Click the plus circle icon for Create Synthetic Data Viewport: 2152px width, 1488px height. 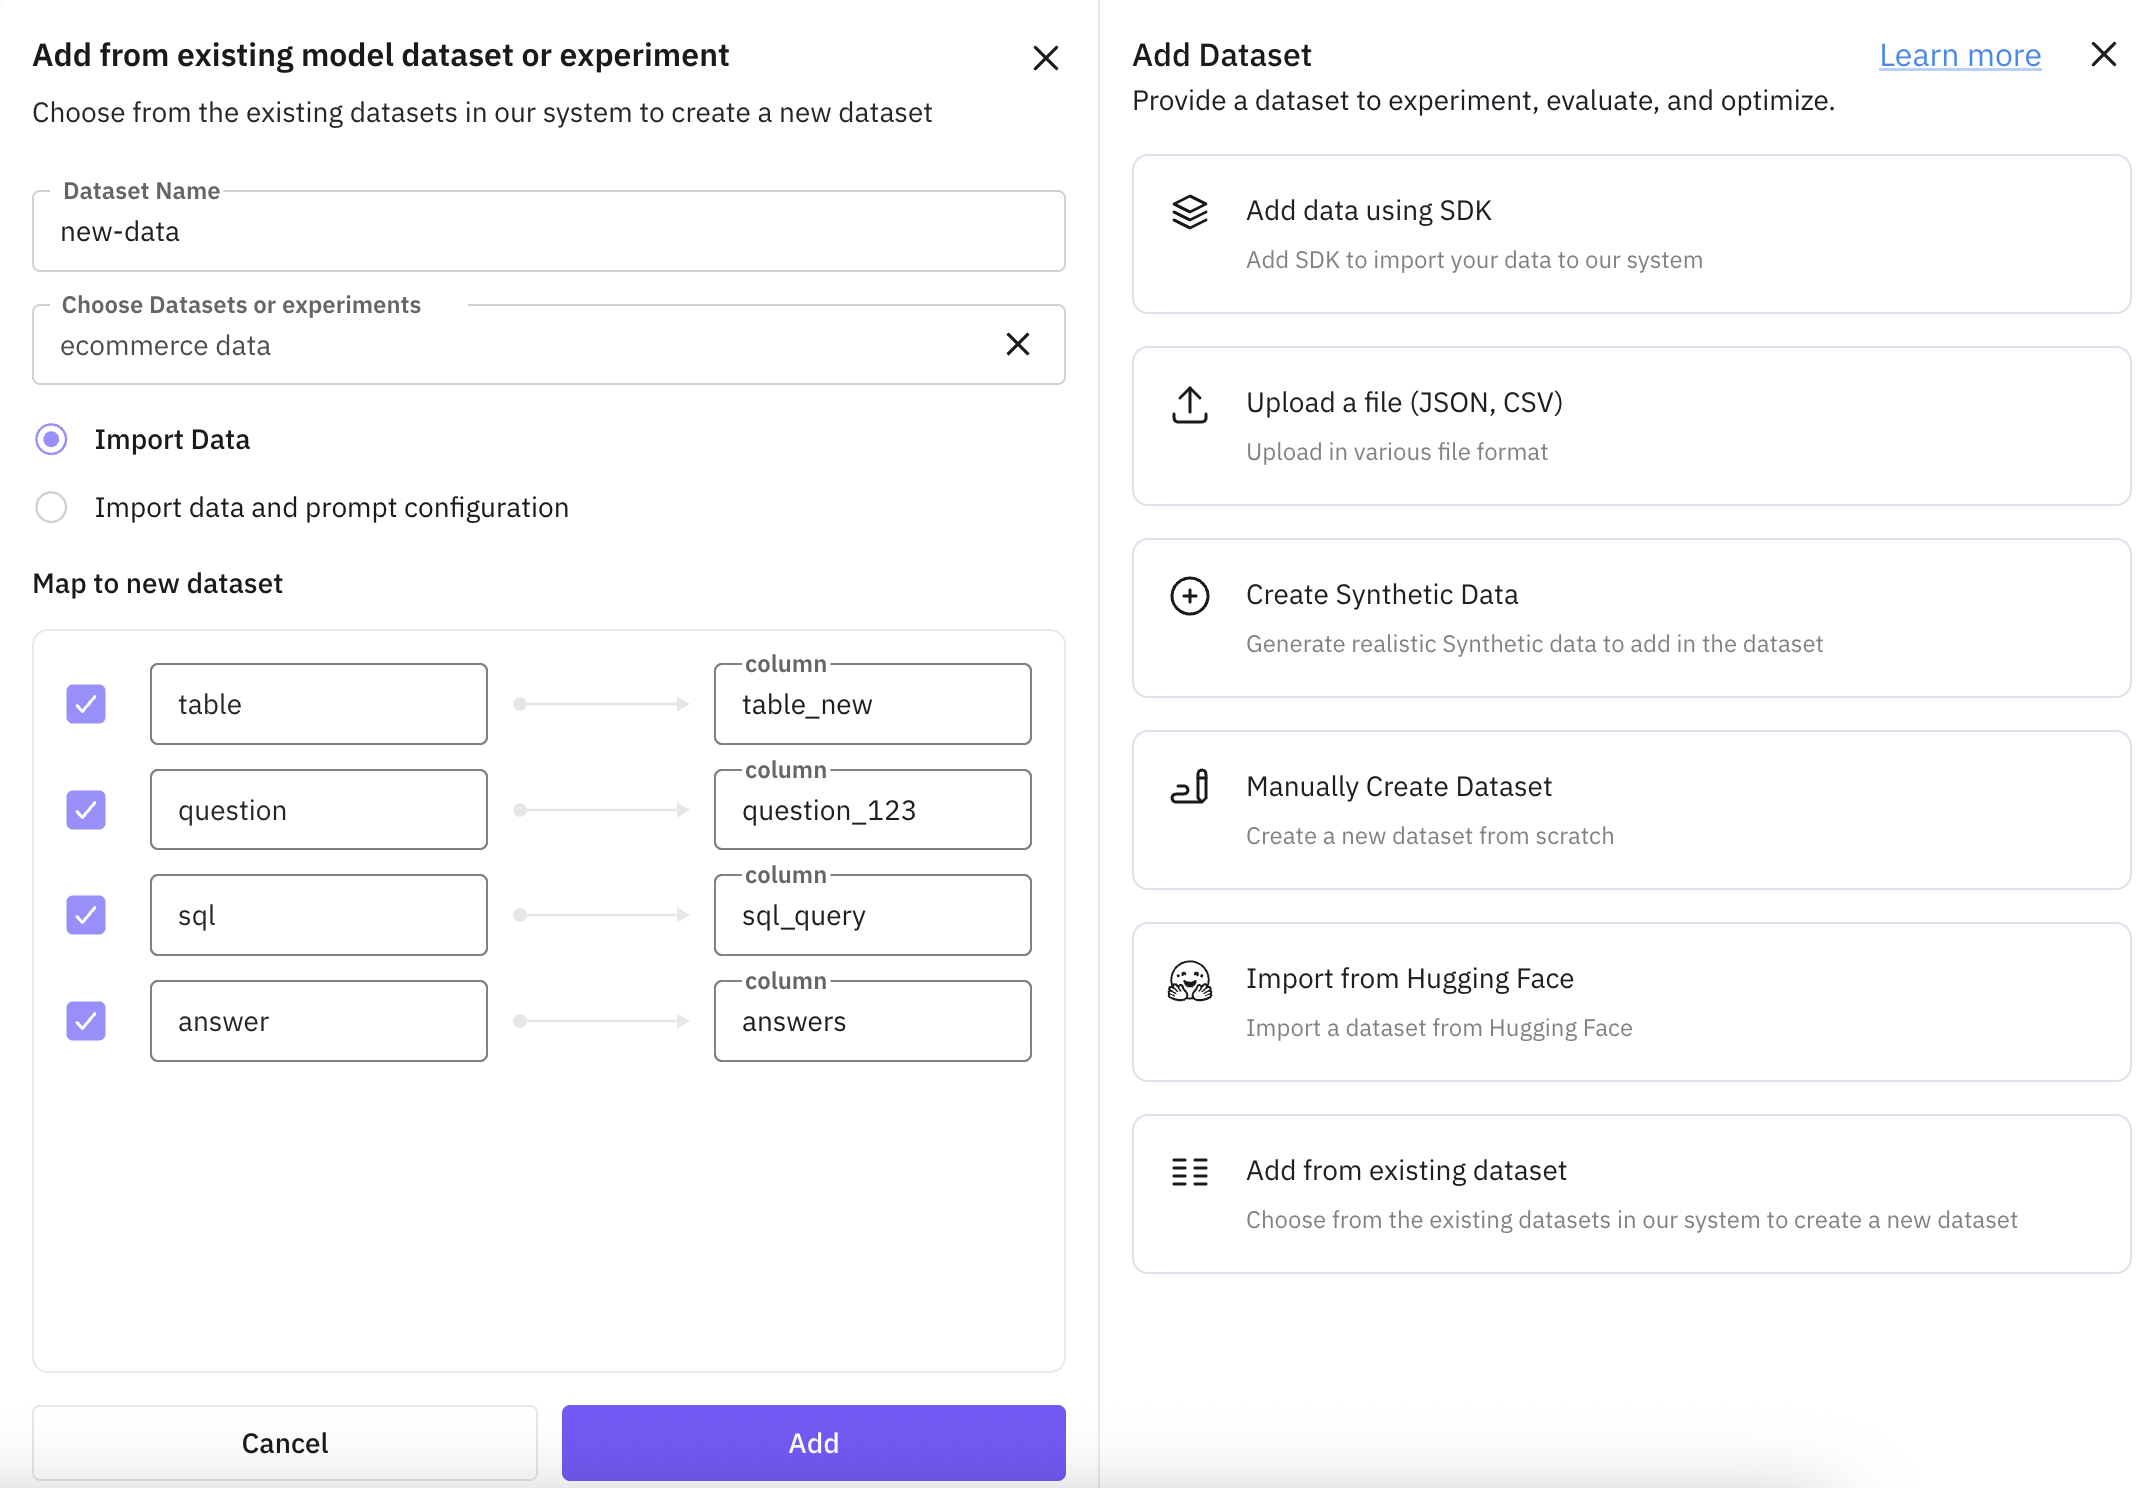point(1189,596)
